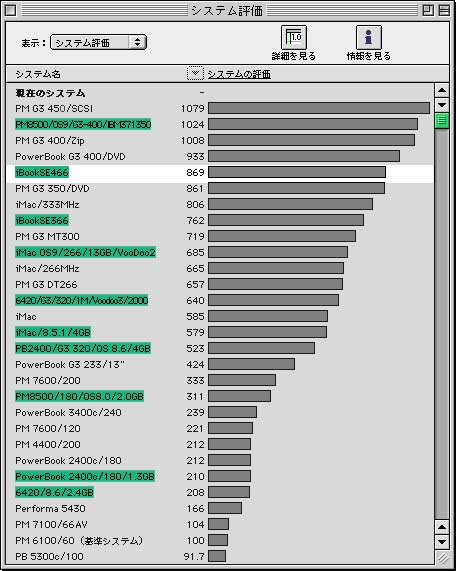Toggle sort order arrow beside システムの評価
The height and width of the screenshot is (571, 456).
(195, 74)
